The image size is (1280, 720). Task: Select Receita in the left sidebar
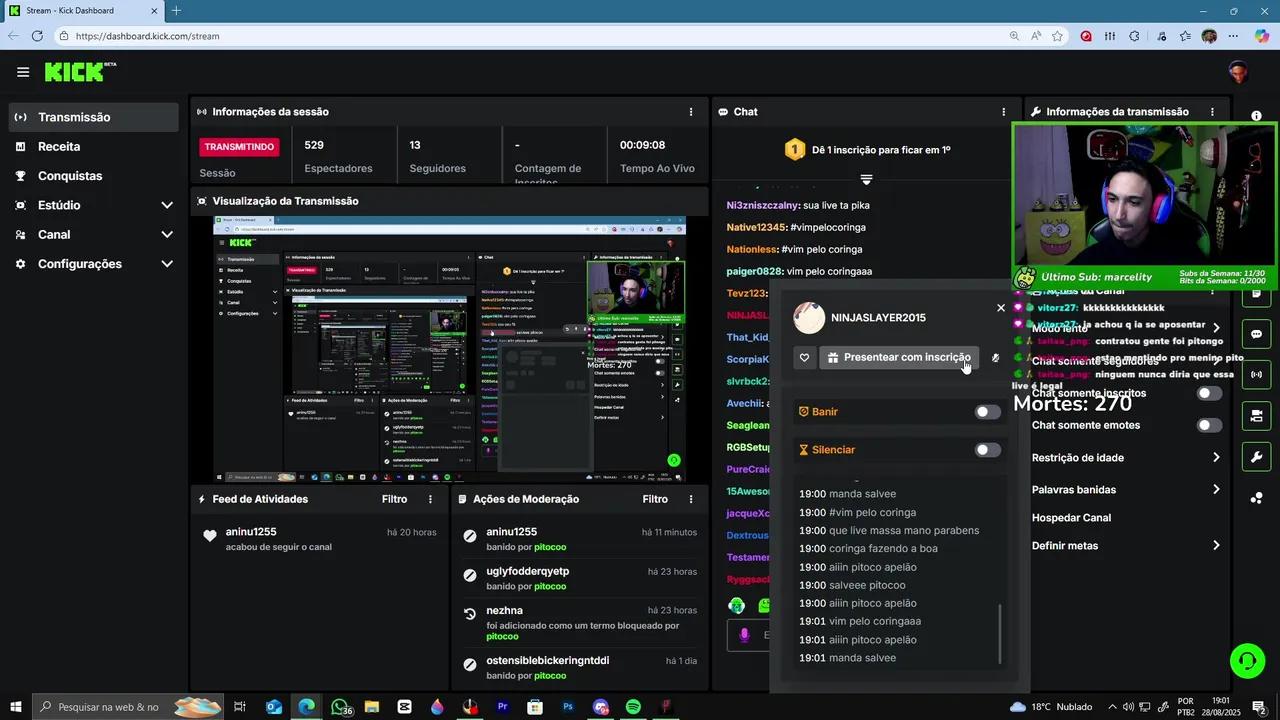(x=59, y=146)
